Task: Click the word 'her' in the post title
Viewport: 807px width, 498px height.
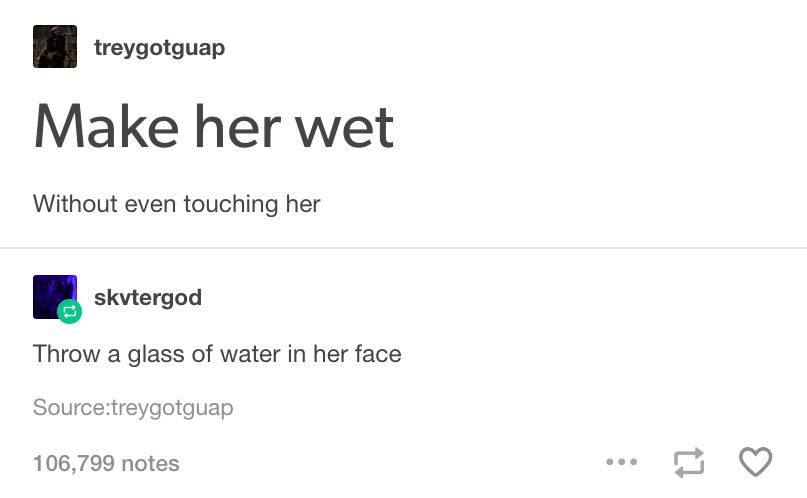Action: 237,127
